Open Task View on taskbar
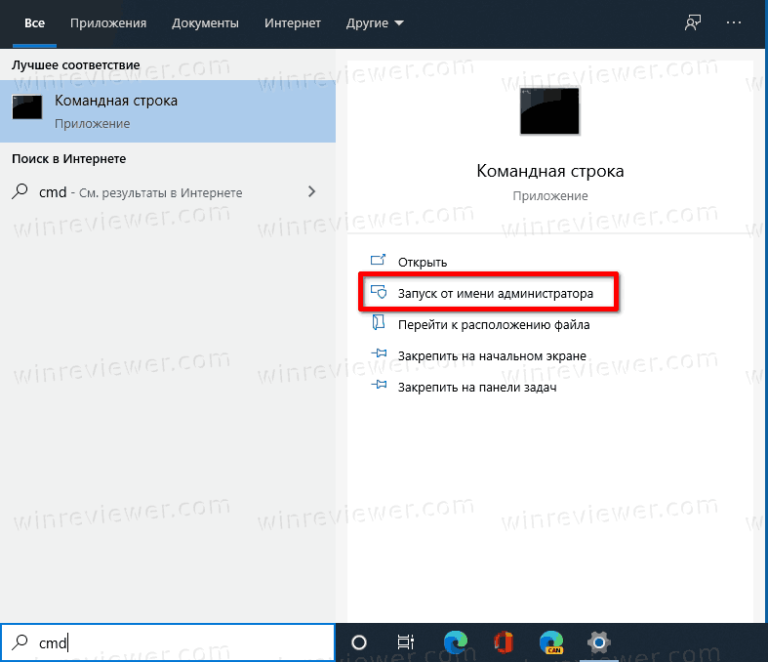The height and width of the screenshot is (662, 768). tap(406, 642)
